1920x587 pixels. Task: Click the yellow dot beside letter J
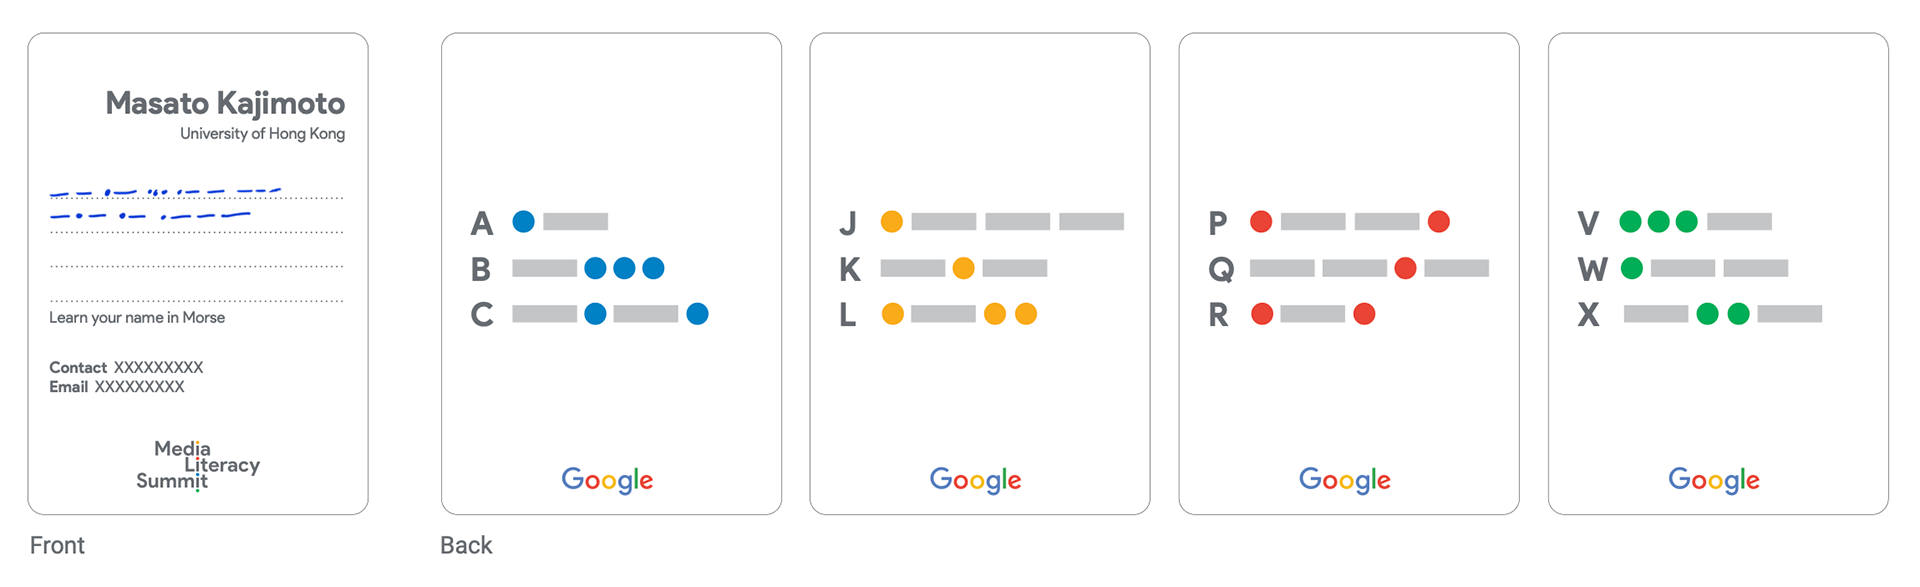(x=892, y=221)
